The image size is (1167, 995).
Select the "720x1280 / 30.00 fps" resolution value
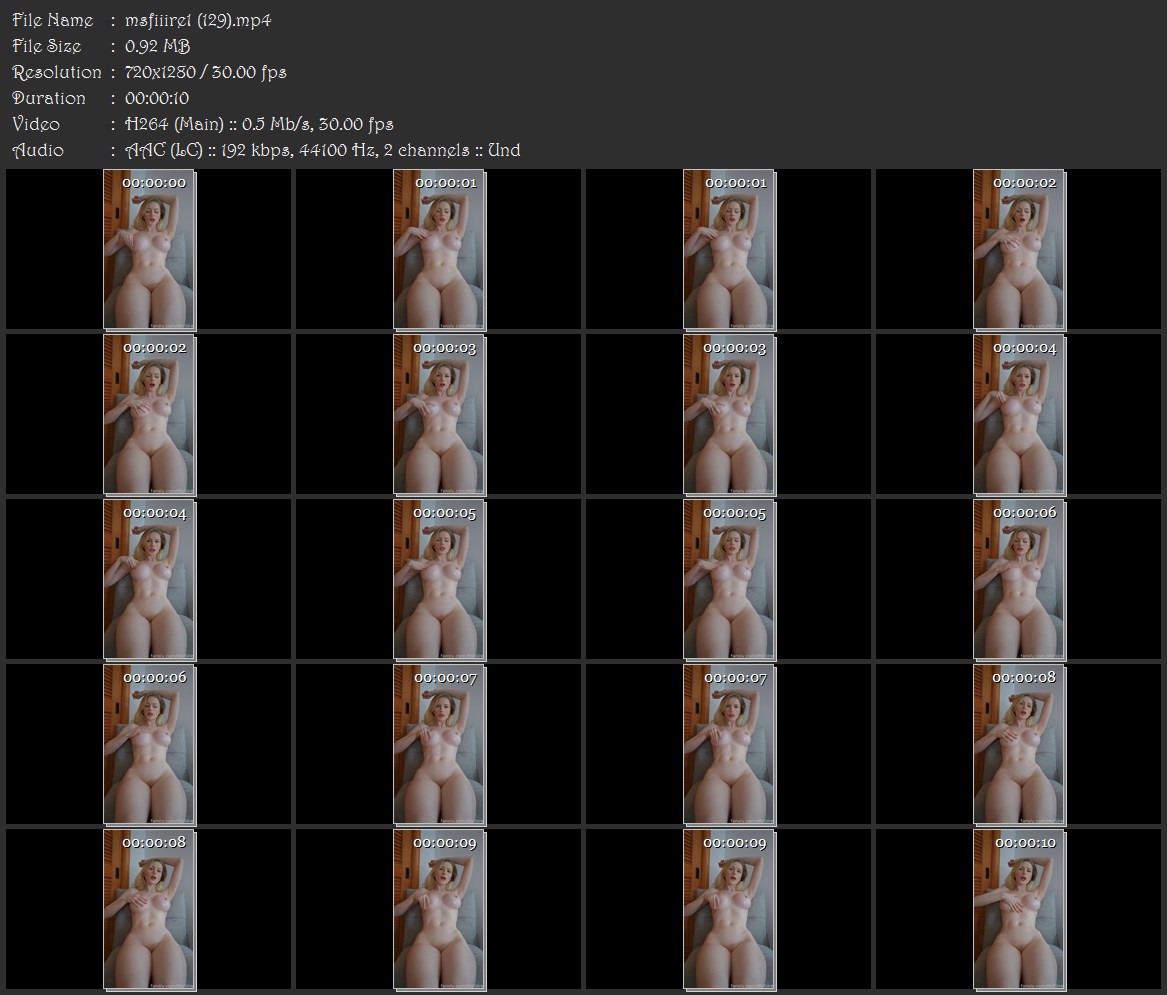click(205, 72)
